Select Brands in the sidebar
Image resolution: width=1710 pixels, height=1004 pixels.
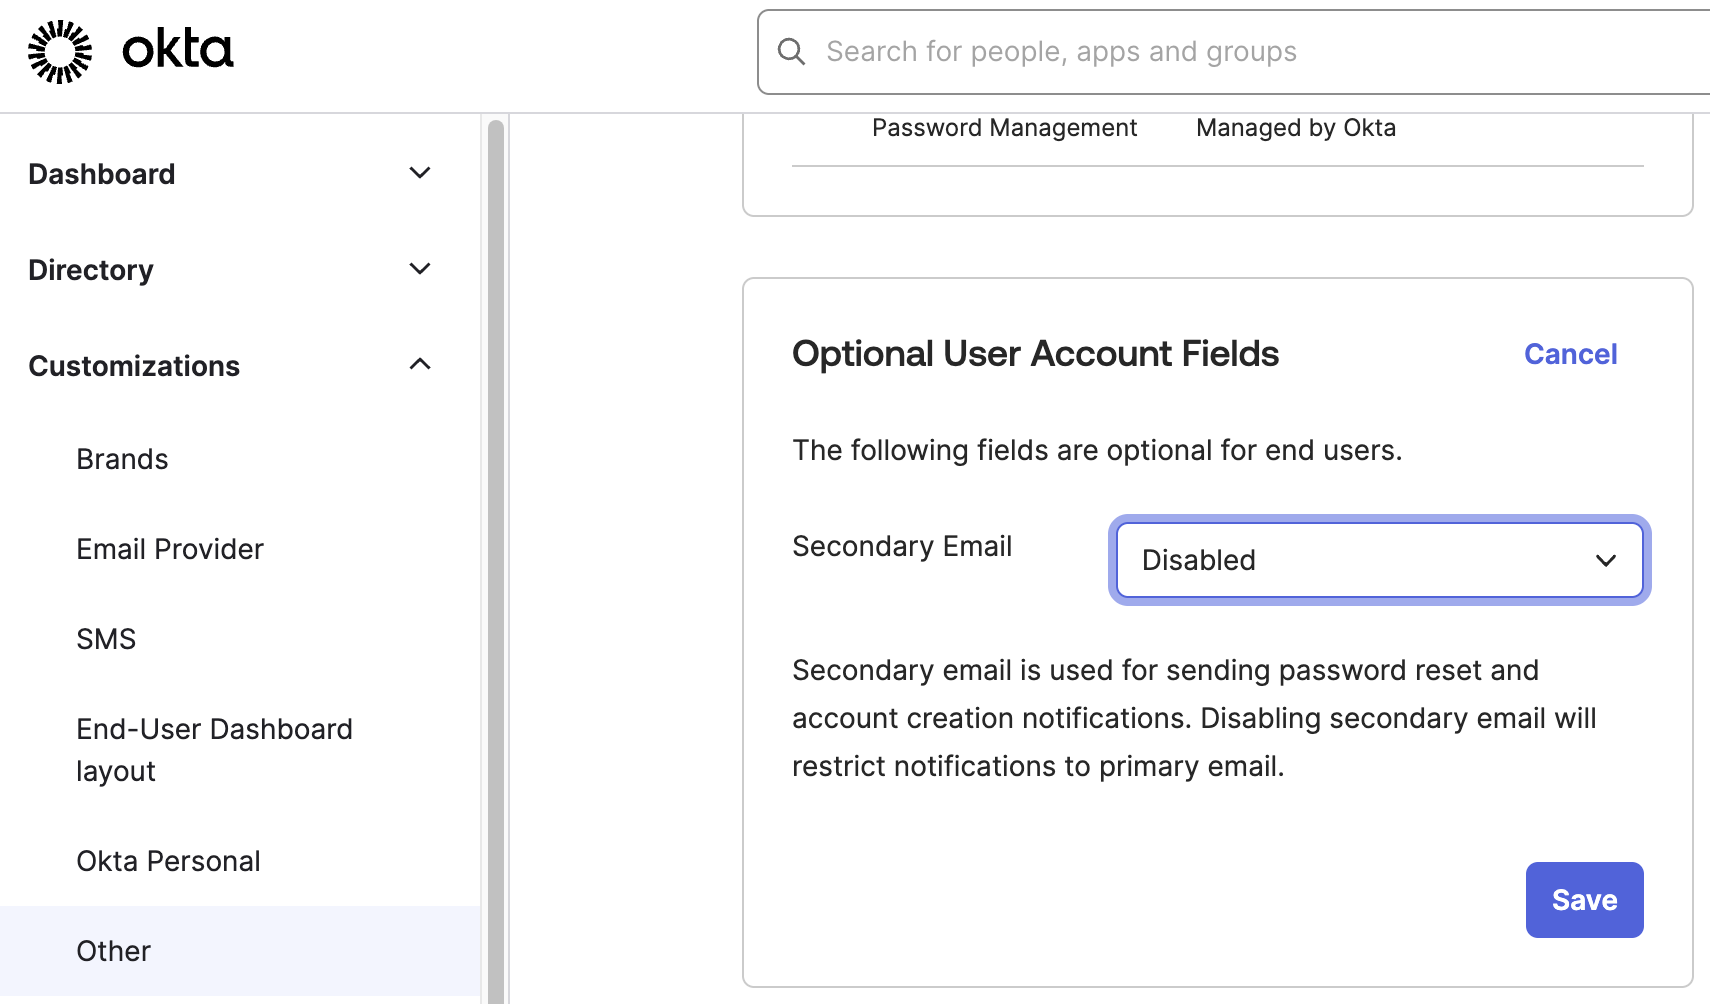(x=122, y=459)
